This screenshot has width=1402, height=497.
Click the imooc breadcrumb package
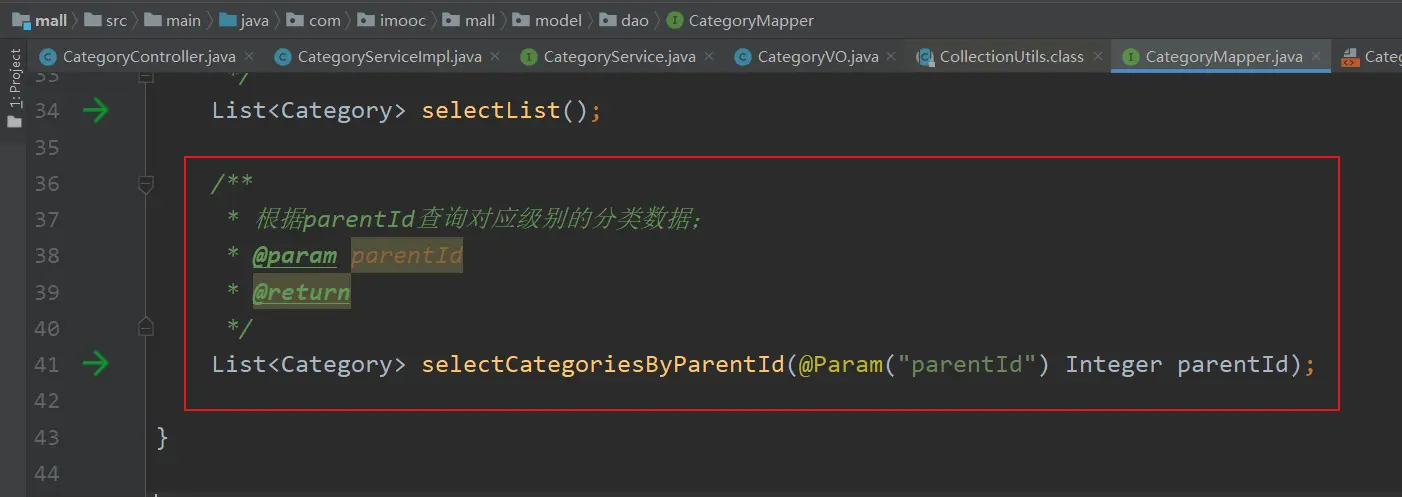pyautogui.click(x=391, y=20)
